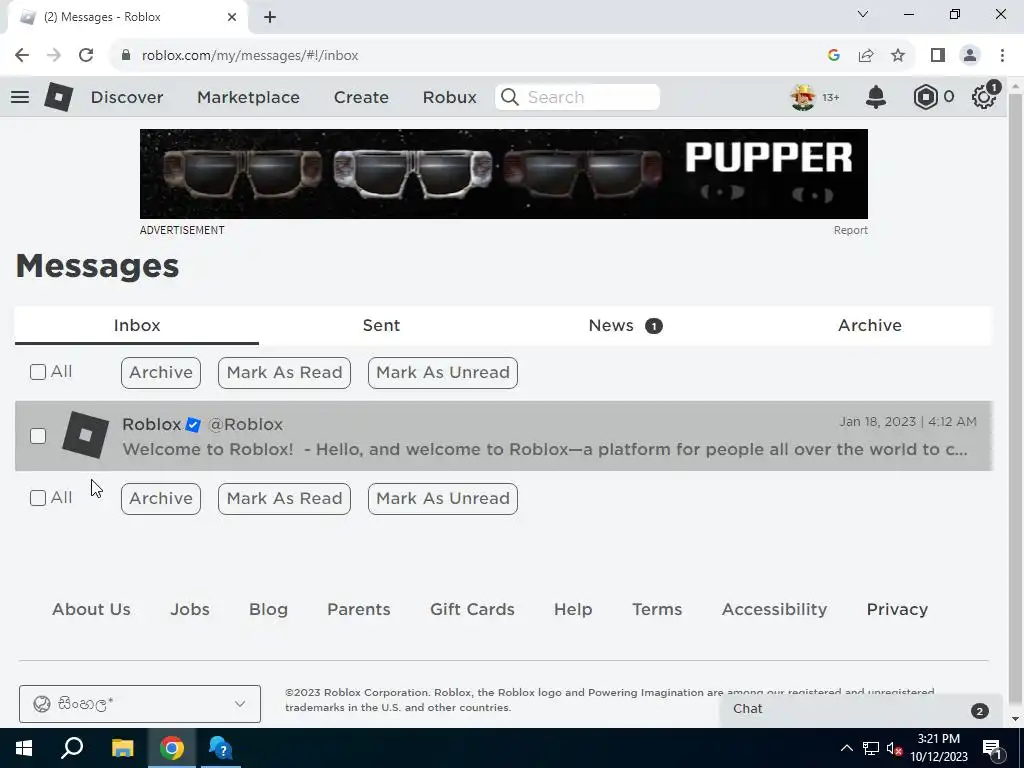Open the language selector dropdown
This screenshot has height=768, width=1024.
tap(140, 704)
